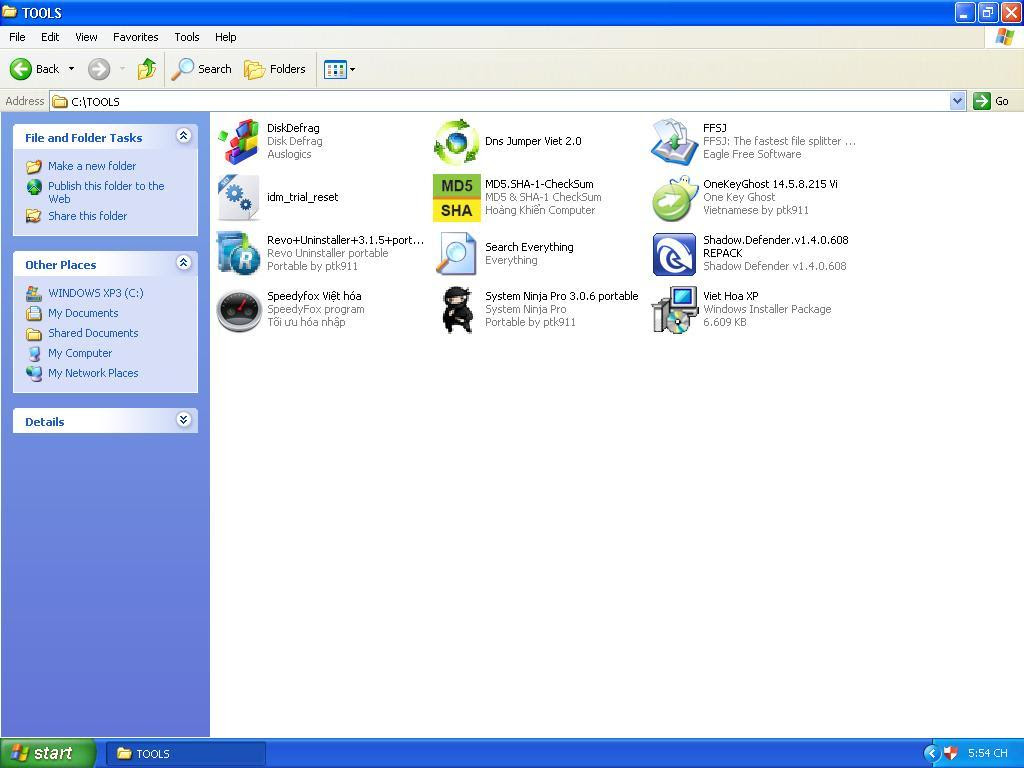The height and width of the screenshot is (768, 1024).
Task: Click Make a new folder link
Action: [x=92, y=167]
